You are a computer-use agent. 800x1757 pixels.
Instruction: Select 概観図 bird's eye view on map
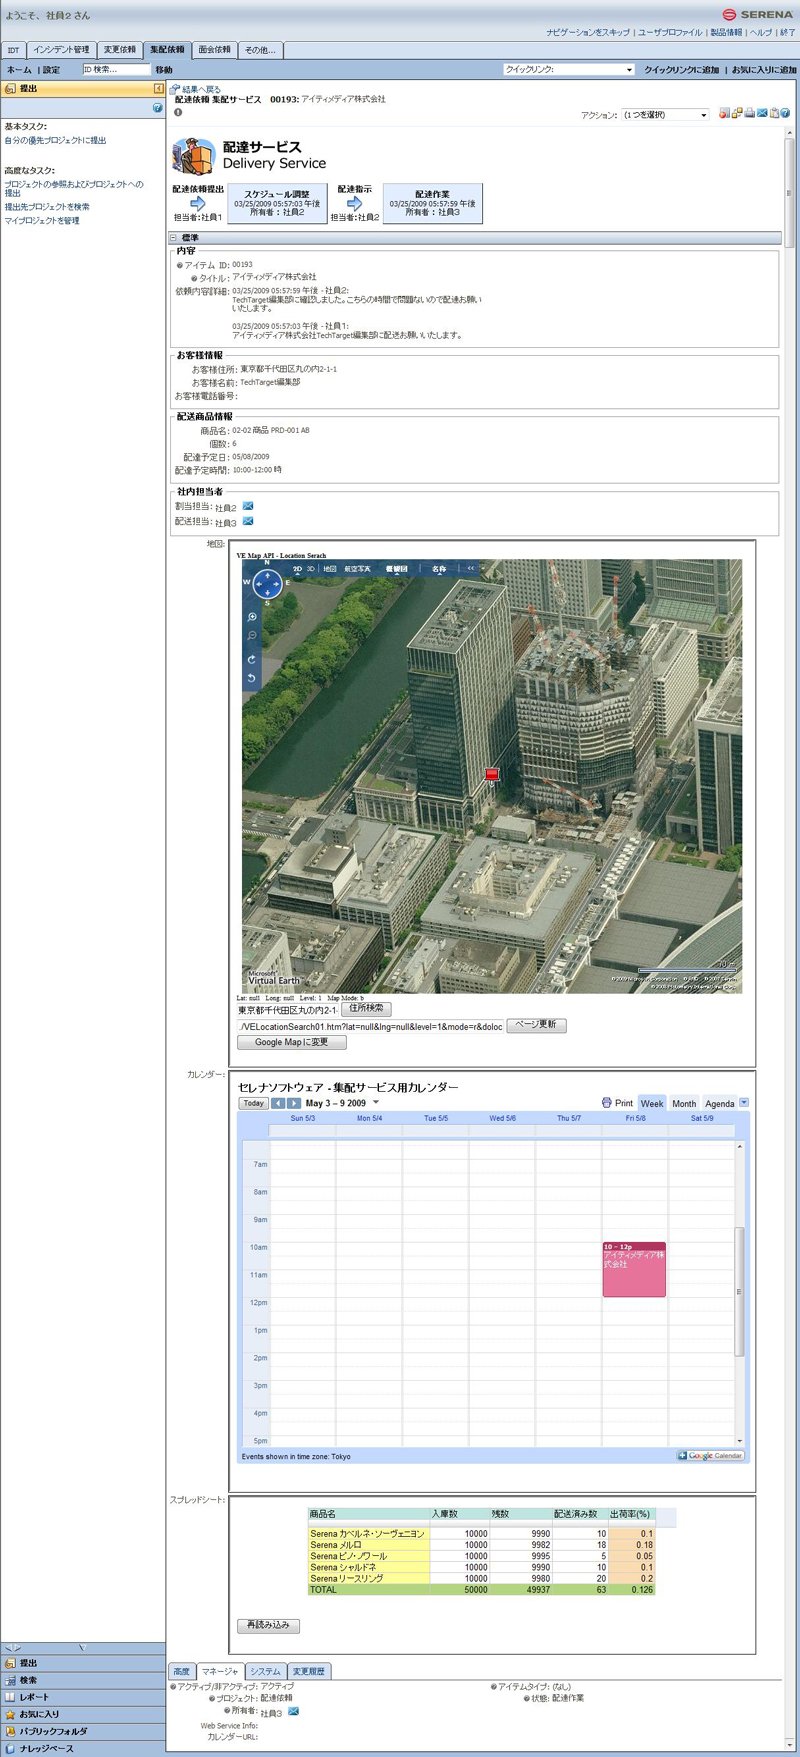[397, 568]
